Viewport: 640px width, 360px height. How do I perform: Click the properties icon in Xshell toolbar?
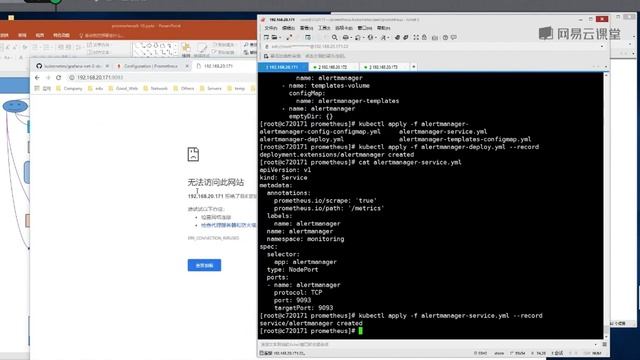coord(308,37)
